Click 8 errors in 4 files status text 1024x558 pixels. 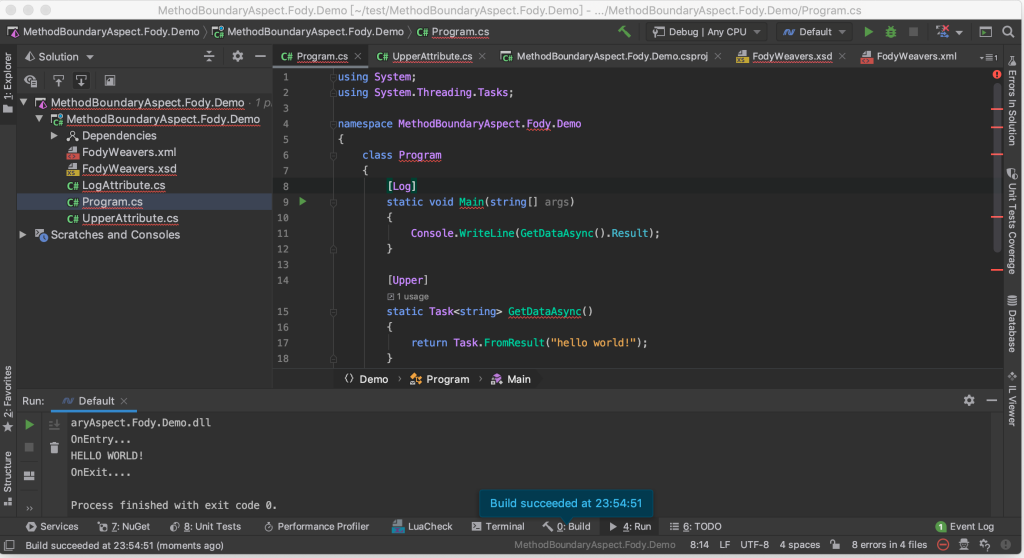pos(889,544)
